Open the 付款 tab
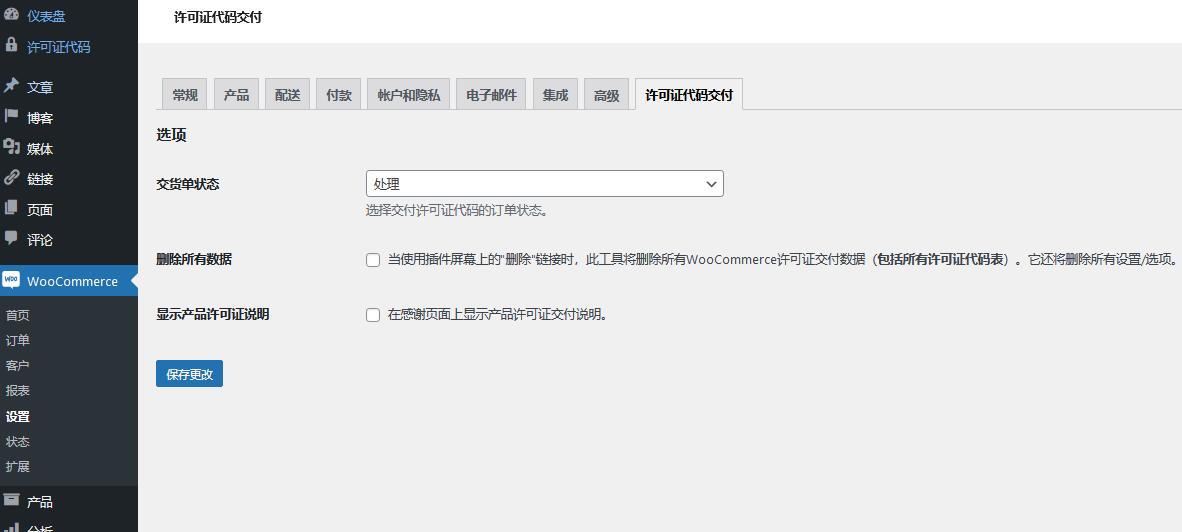The image size is (1182, 532). [x=338, y=95]
